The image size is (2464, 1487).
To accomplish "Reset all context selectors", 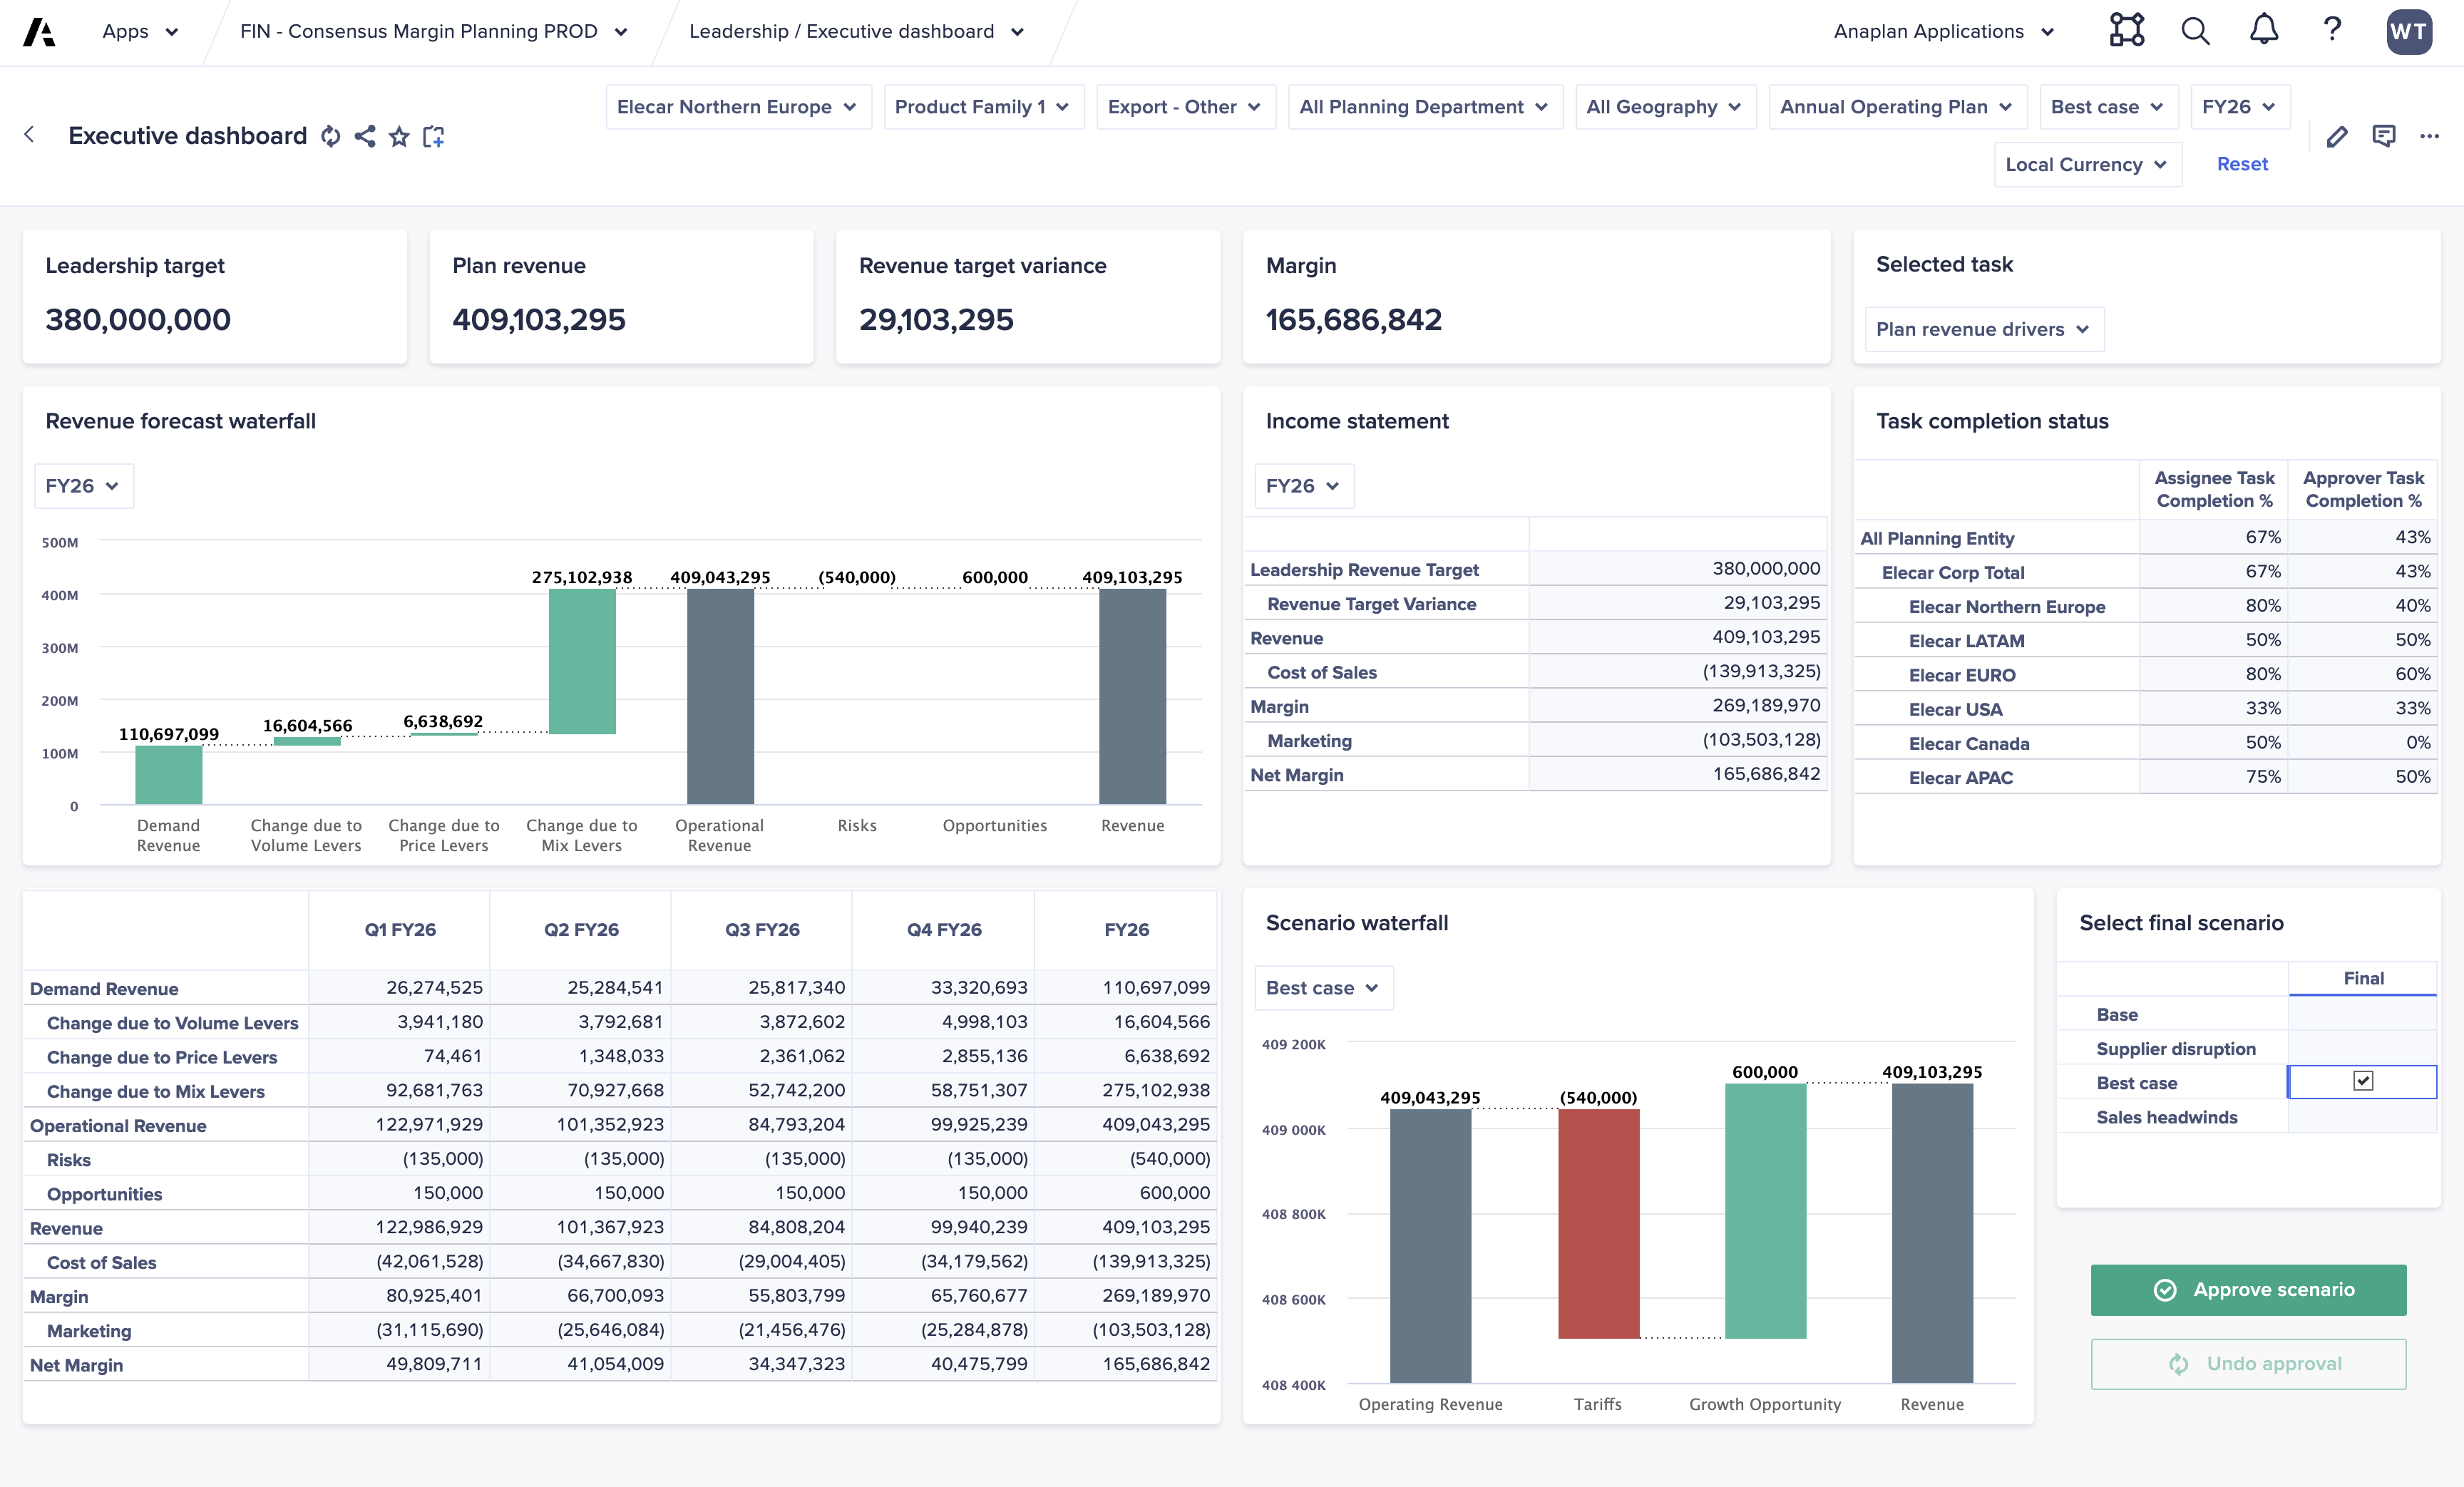I will click(2242, 164).
